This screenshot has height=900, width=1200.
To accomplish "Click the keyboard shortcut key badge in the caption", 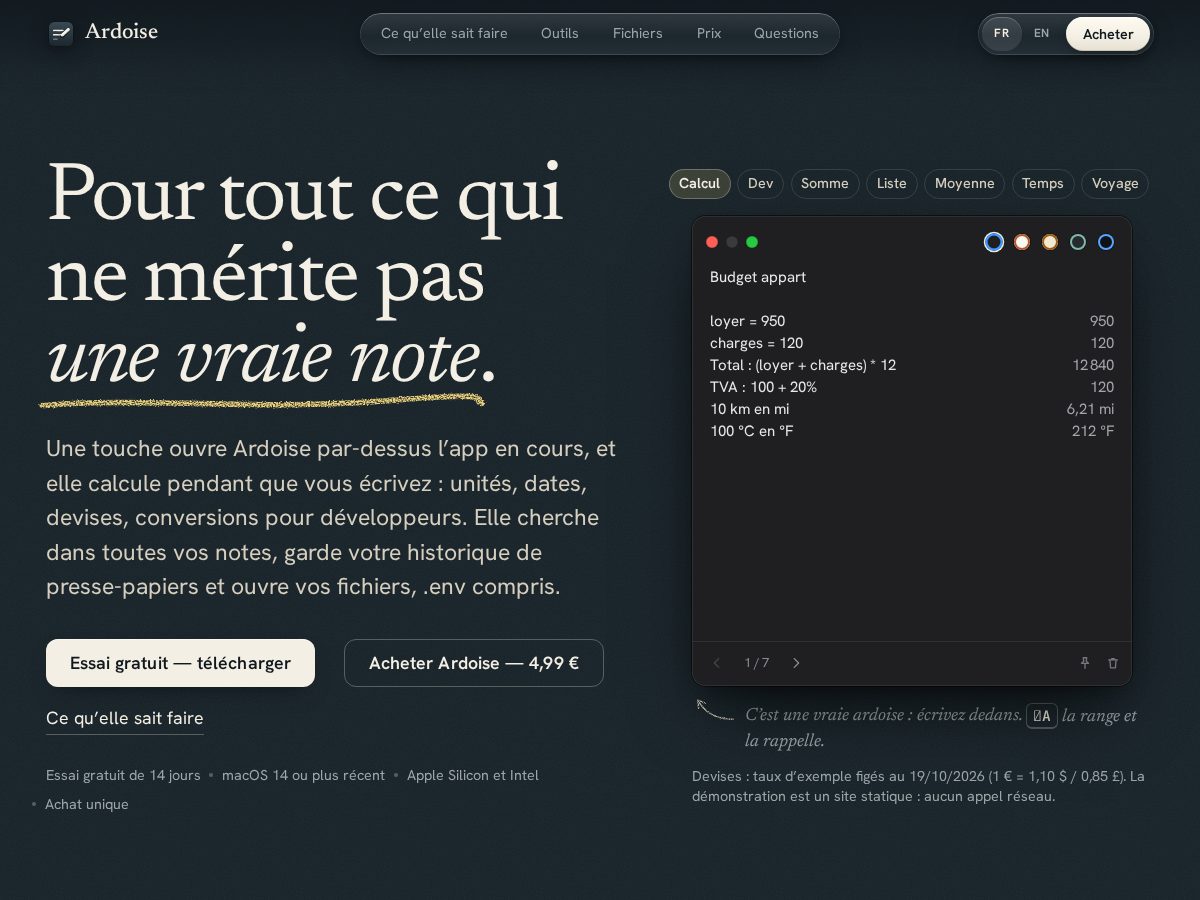I will tap(1042, 716).
